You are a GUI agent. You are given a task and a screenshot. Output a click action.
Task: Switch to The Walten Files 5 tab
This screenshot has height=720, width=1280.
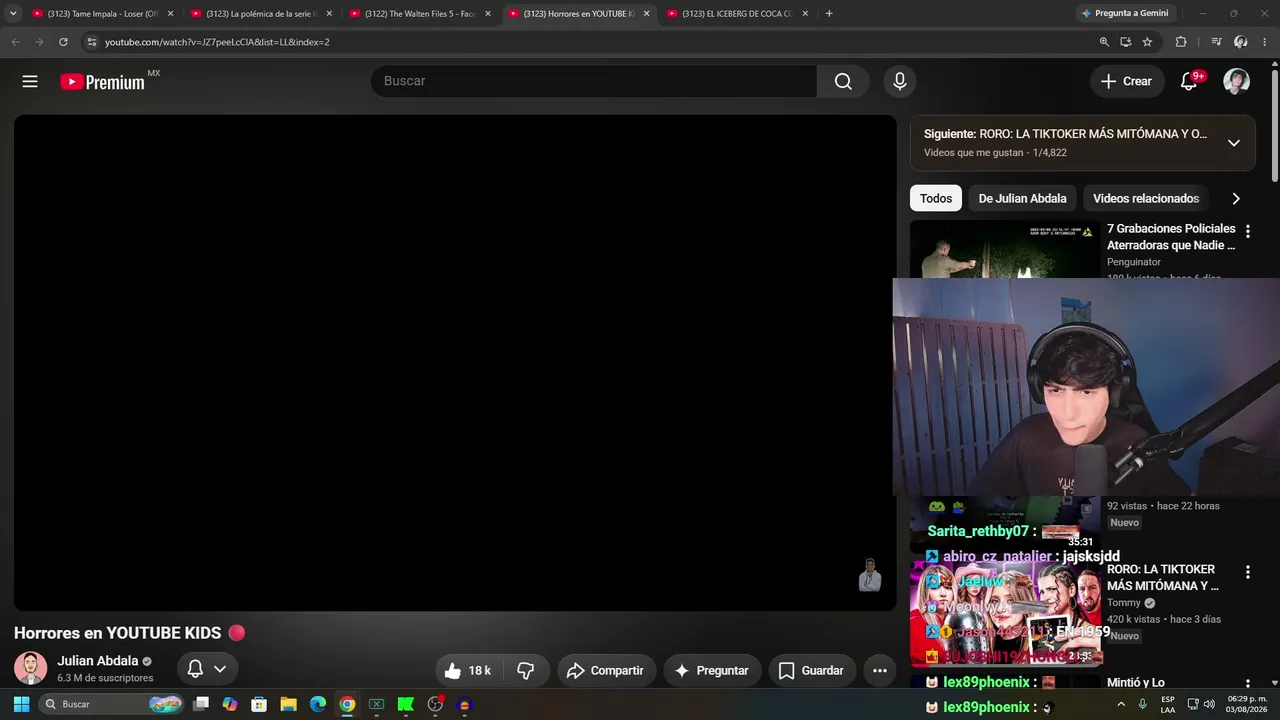click(x=421, y=14)
